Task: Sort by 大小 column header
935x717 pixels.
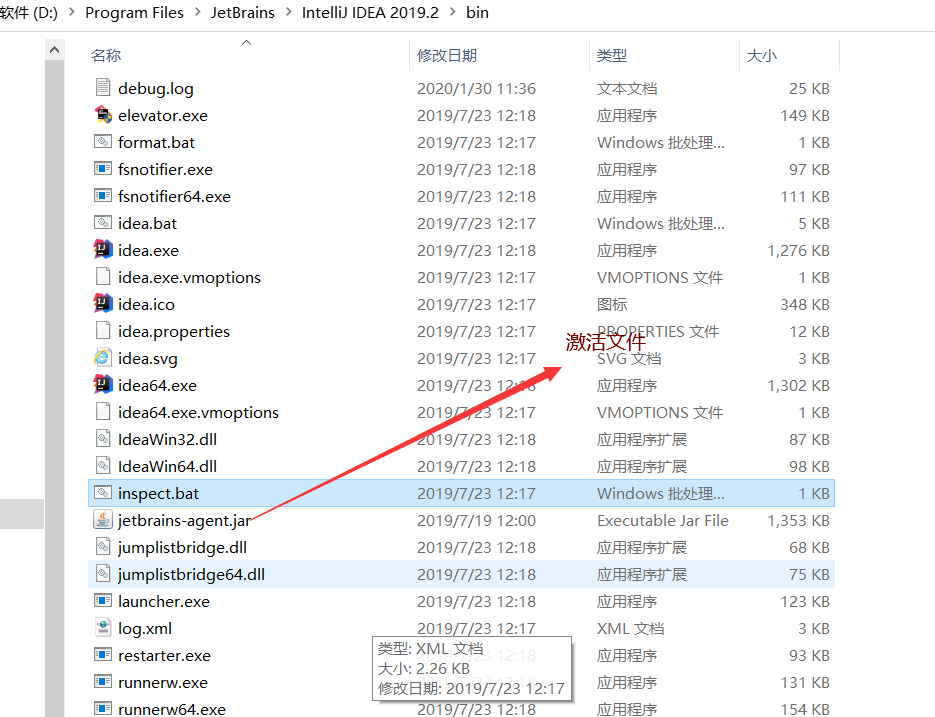Action: (x=761, y=55)
